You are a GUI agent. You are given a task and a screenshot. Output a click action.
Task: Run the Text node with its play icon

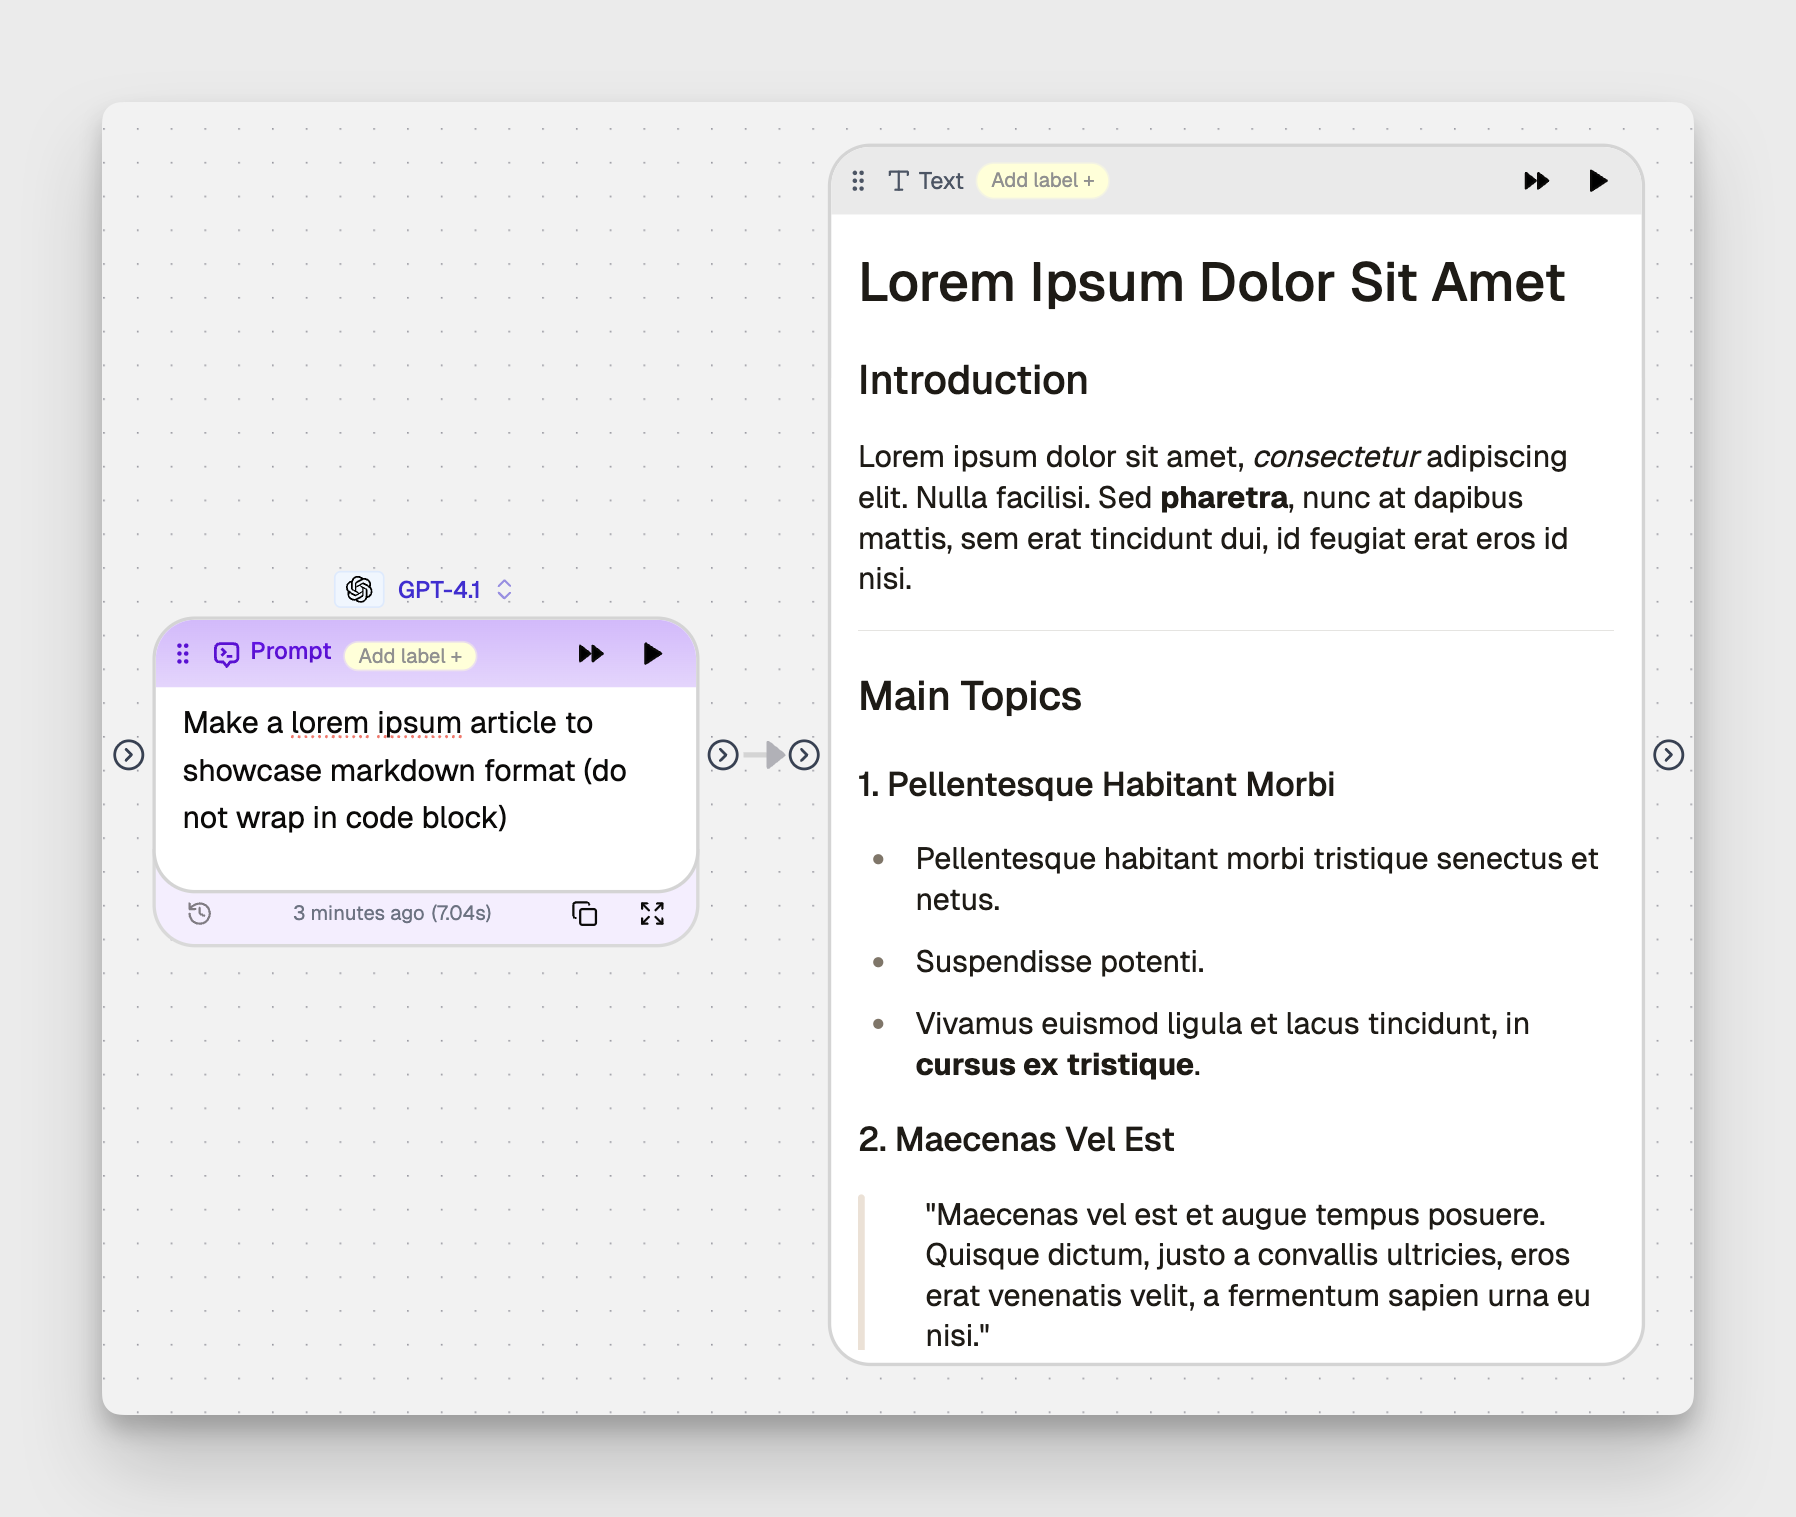tap(1600, 181)
